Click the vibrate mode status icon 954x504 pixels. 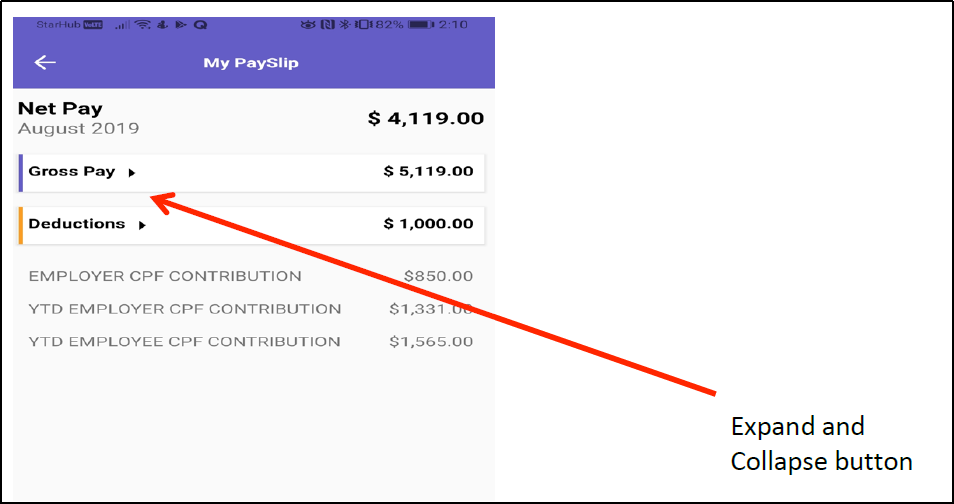coord(361,24)
